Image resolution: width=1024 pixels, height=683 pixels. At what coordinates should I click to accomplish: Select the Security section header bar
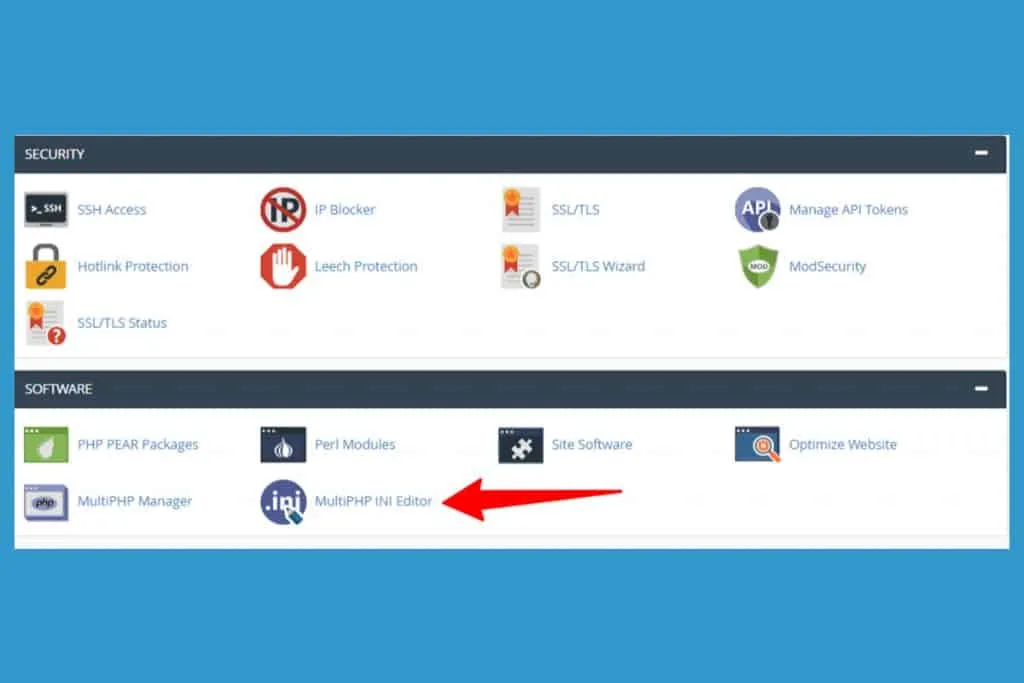pyautogui.click(x=510, y=154)
